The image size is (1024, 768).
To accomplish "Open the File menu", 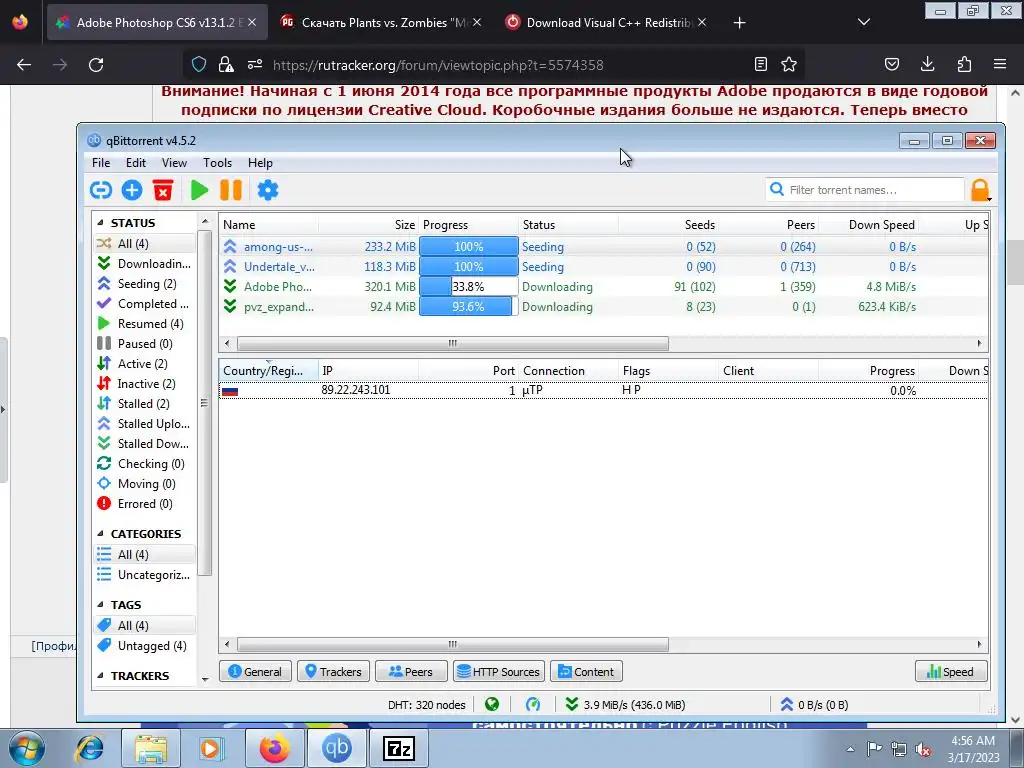I will click(x=101, y=163).
